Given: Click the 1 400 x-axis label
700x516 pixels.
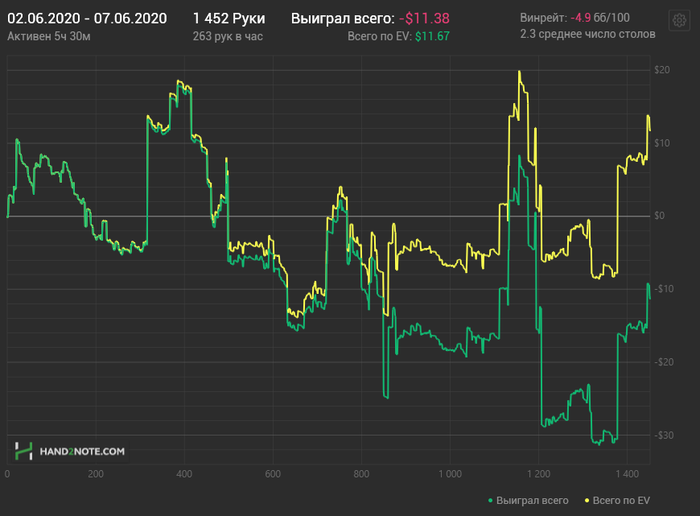Looking at the screenshot, I should (627, 474).
